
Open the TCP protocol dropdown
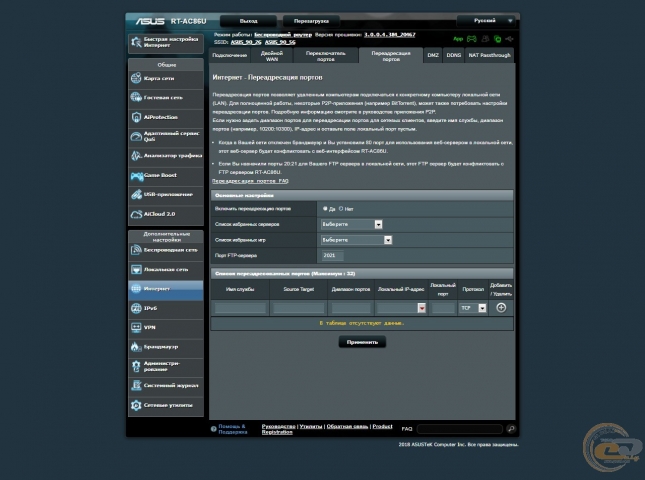tap(473, 308)
